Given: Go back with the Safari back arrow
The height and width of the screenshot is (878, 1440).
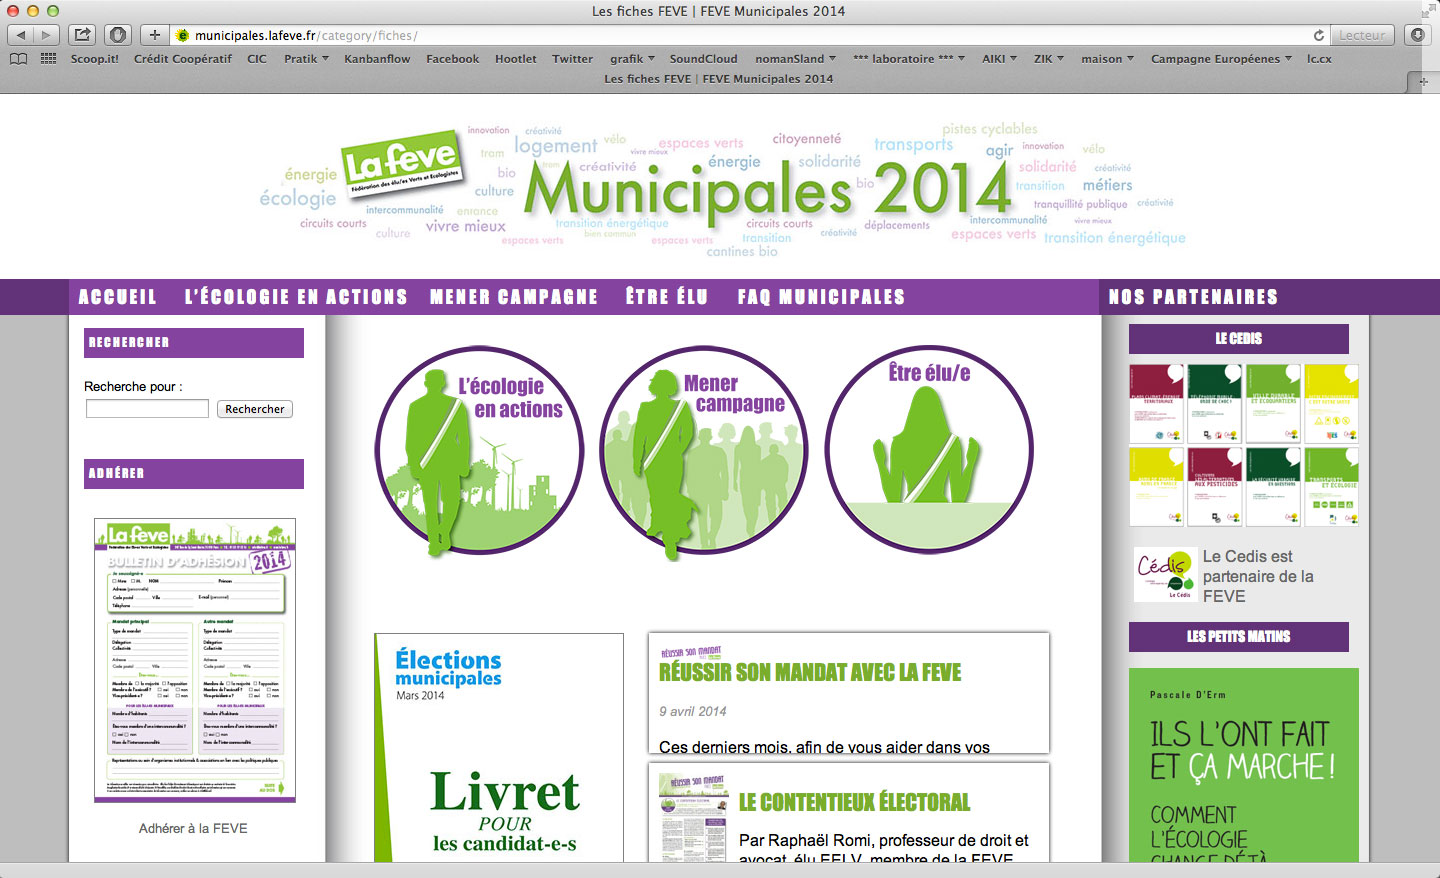Looking at the screenshot, I should [21, 35].
